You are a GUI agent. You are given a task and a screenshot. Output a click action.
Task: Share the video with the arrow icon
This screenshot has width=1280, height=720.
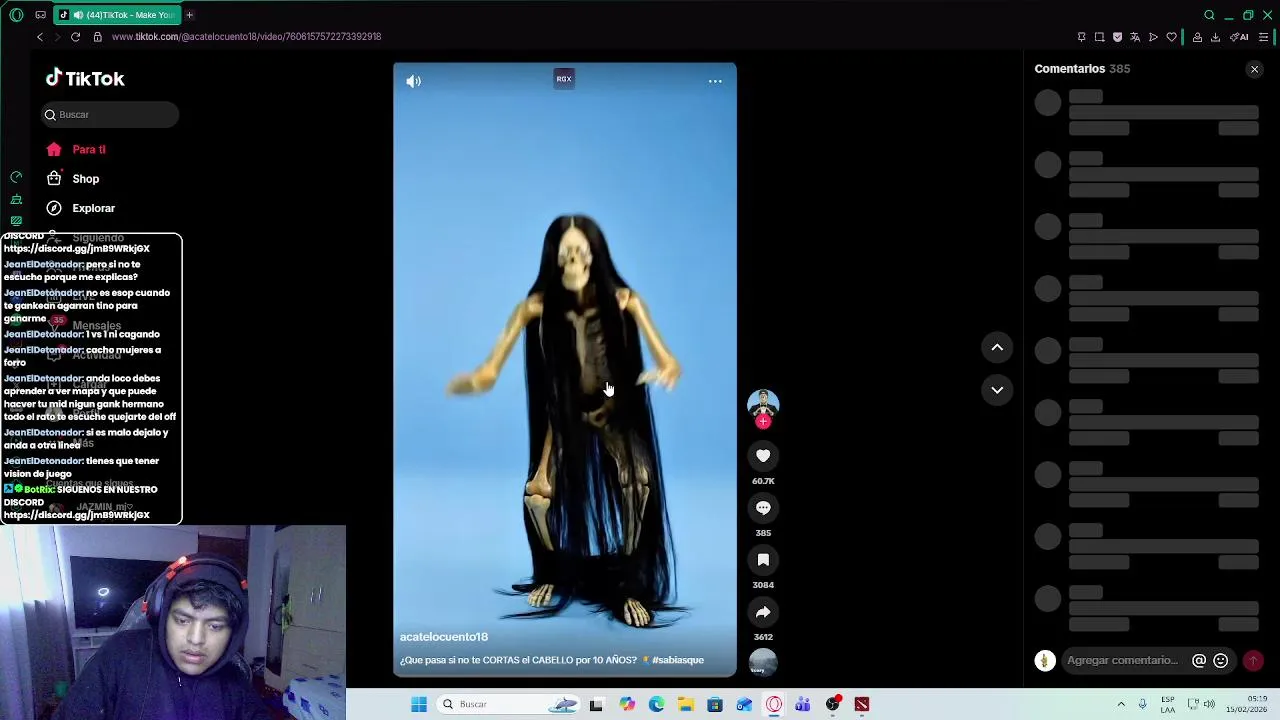(x=763, y=612)
